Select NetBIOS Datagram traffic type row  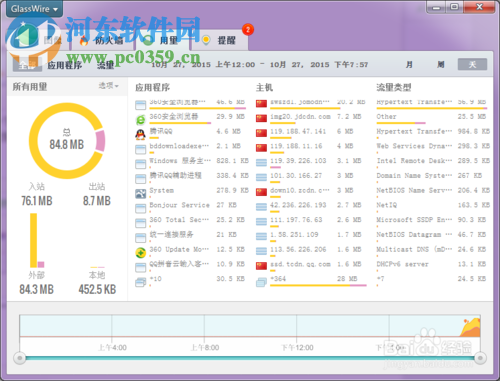(433, 236)
